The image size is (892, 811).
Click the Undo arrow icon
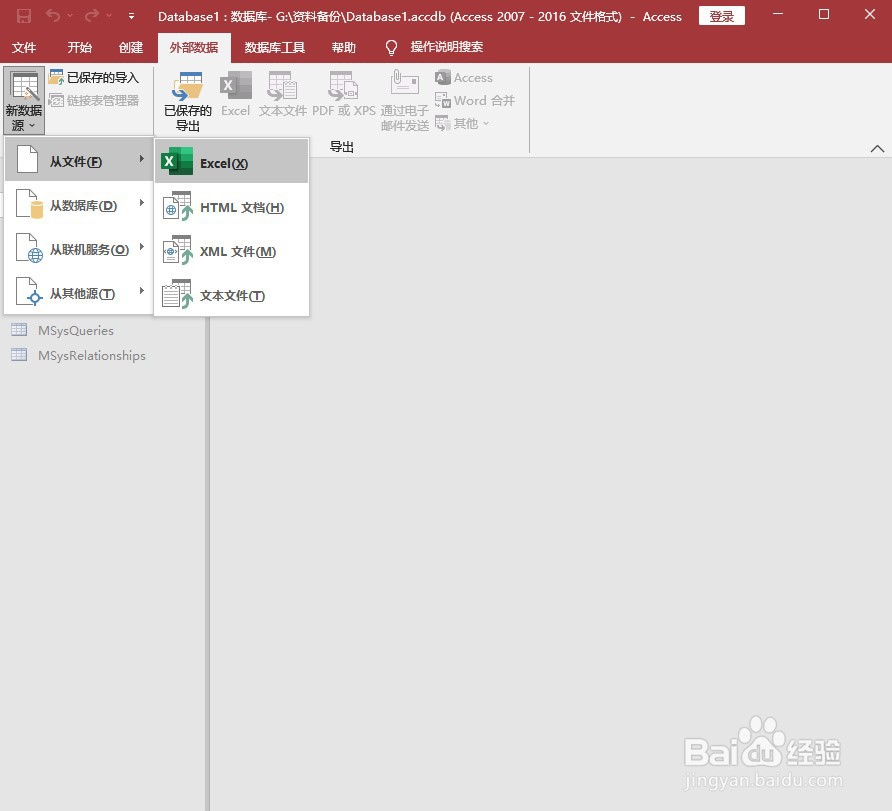tap(53, 16)
